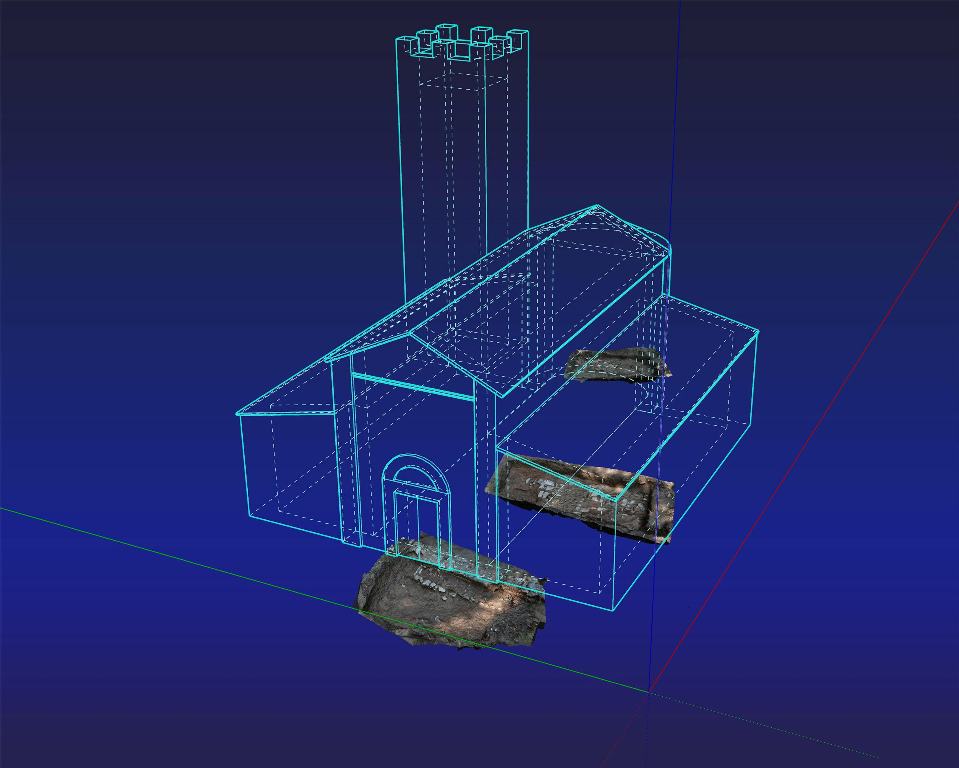Image resolution: width=959 pixels, height=768 pixels.
Task: Click the small upper textured excavation patch
Action: (x=617, y=364)
